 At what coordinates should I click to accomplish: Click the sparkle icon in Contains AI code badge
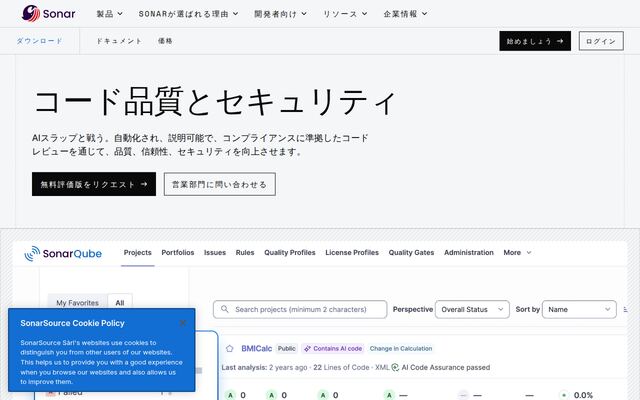tap(307, 349)
